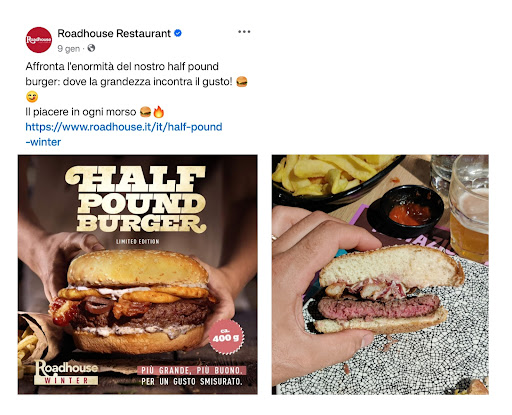Click the beer glass in the photo
The width and height of the screenshot is (512, 415).
coord(469,208)
